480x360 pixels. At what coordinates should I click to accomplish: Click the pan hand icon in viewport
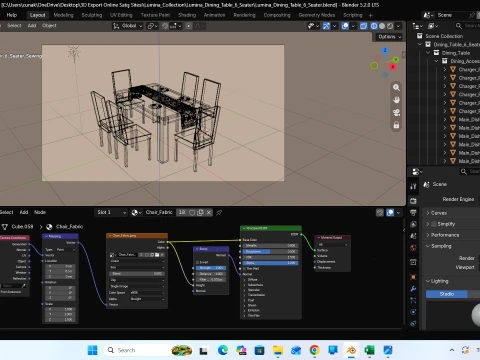tap(396, 100)
